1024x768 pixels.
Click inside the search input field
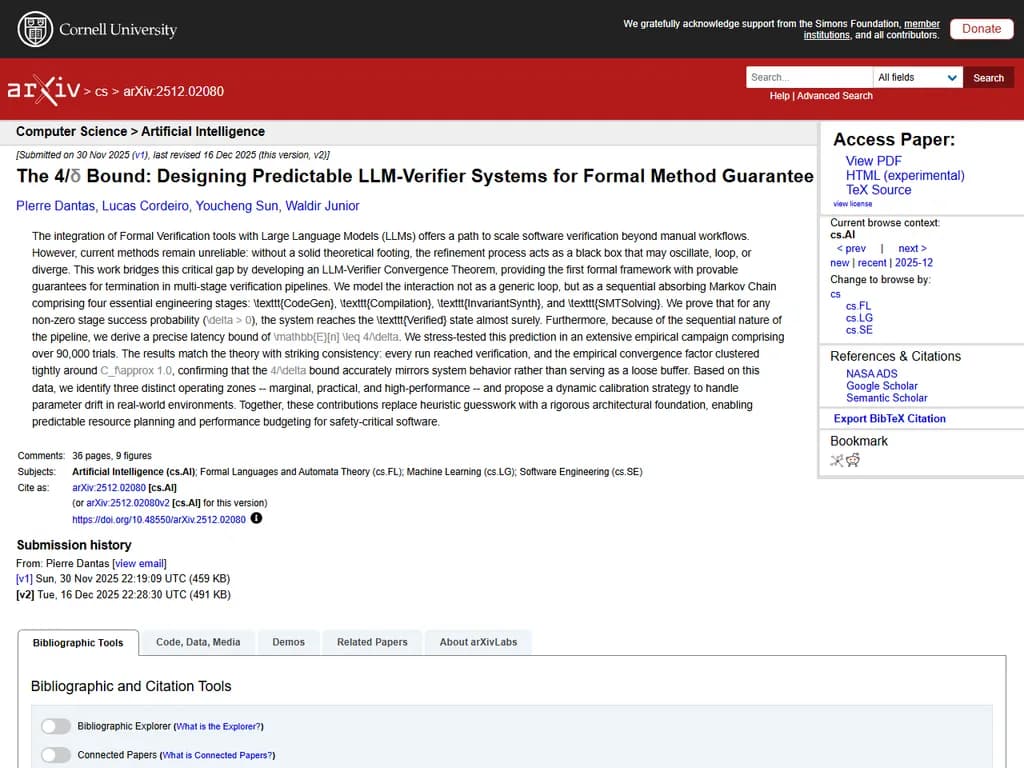(x=808, y=77)
